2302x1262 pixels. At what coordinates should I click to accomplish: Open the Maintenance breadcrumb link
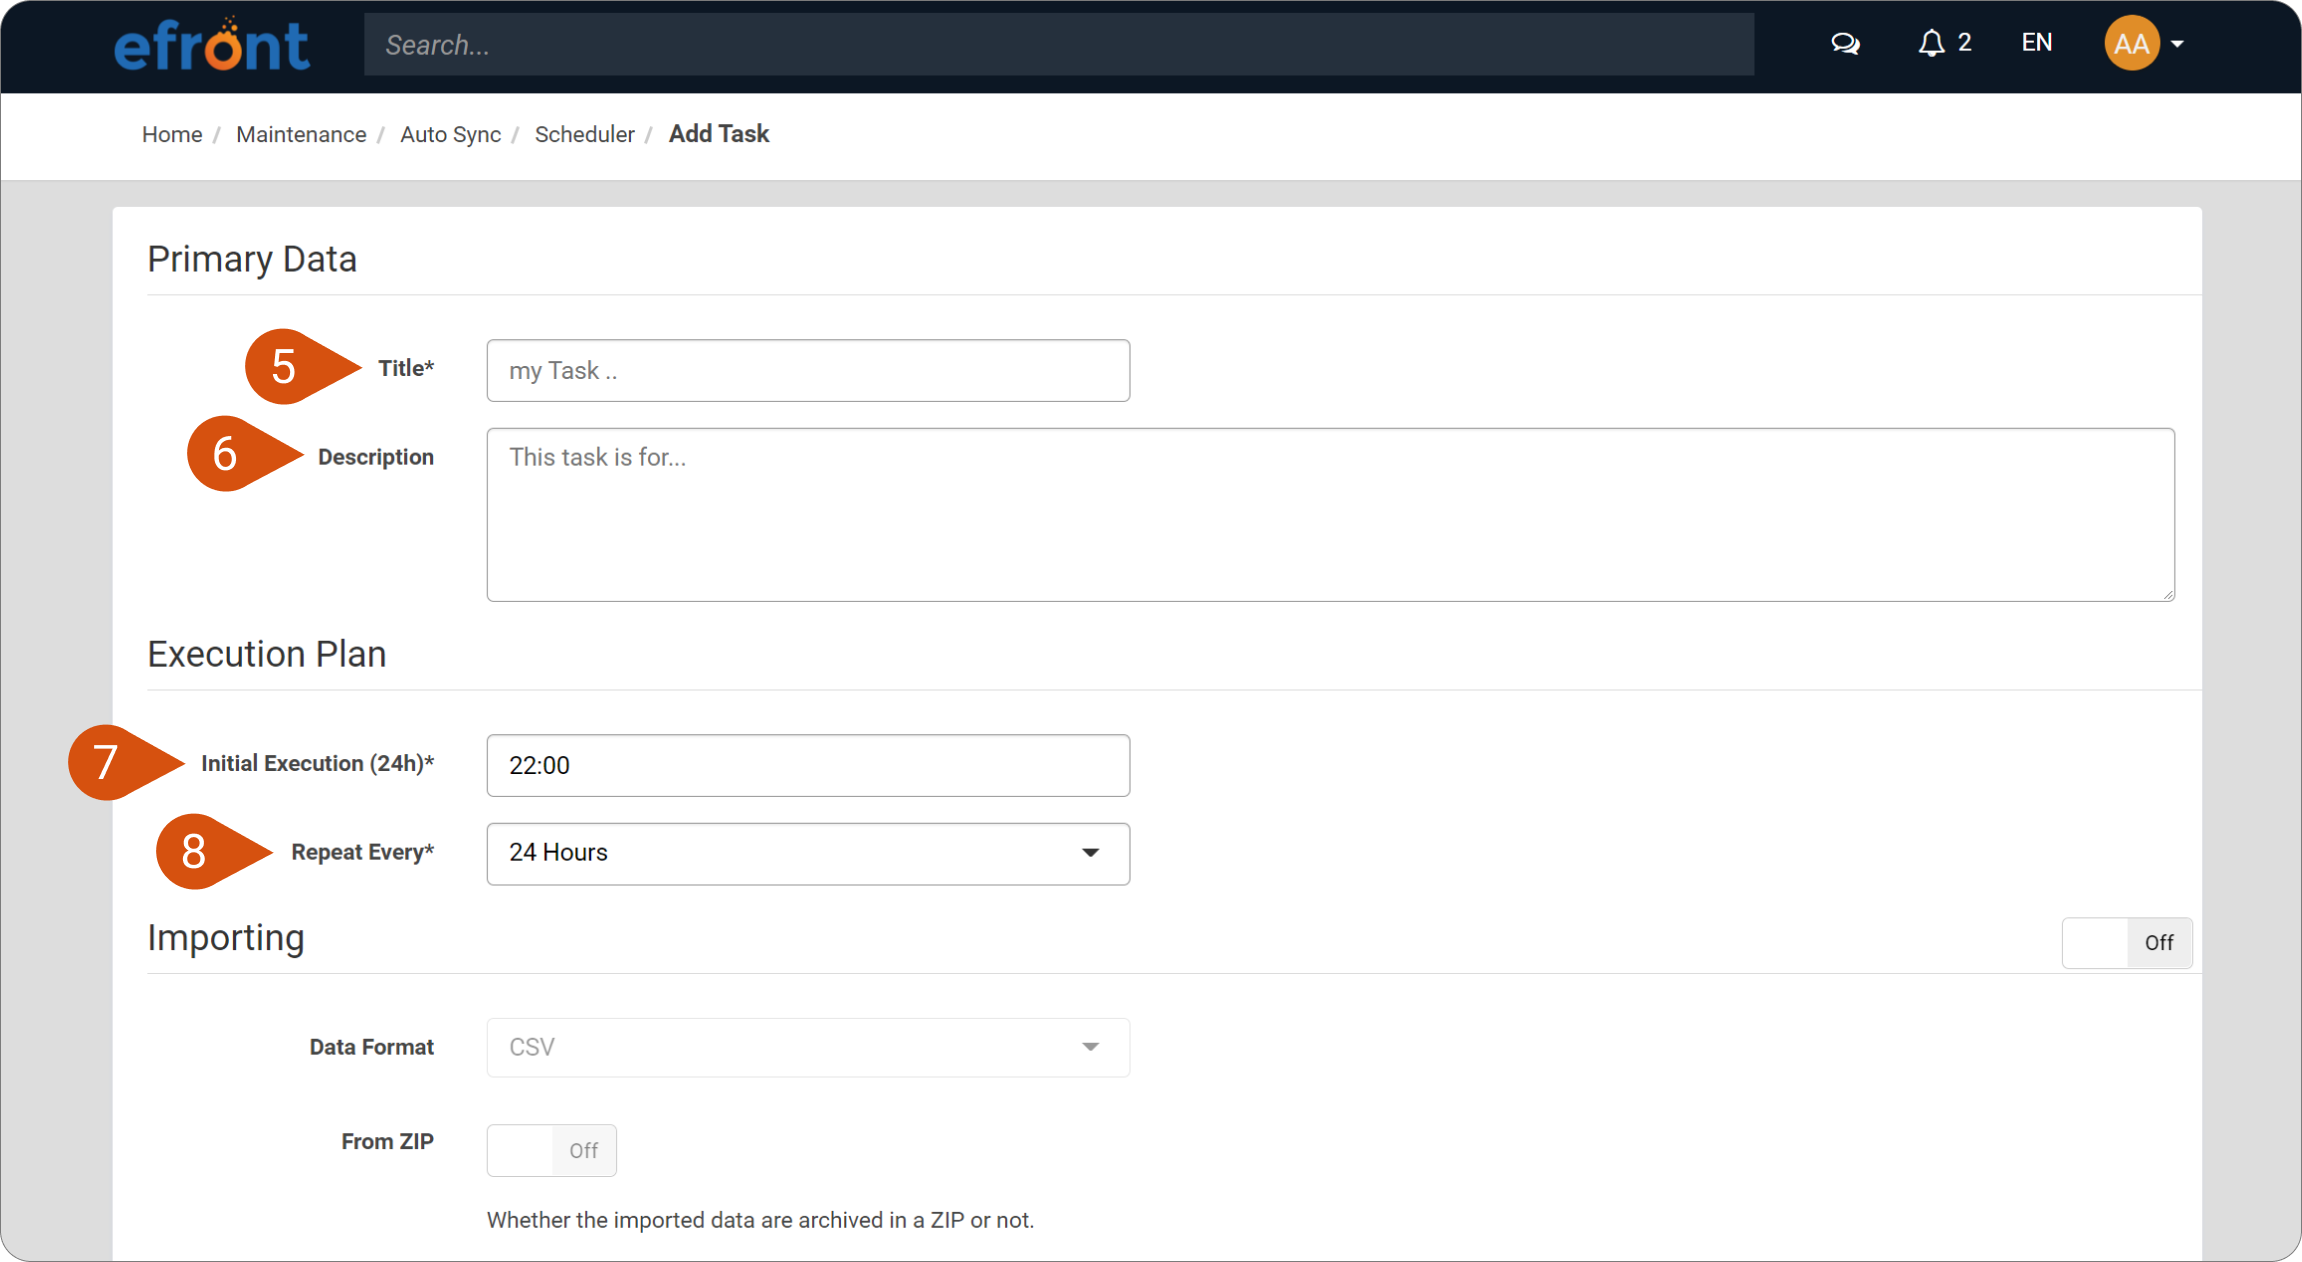click(301, 134)
